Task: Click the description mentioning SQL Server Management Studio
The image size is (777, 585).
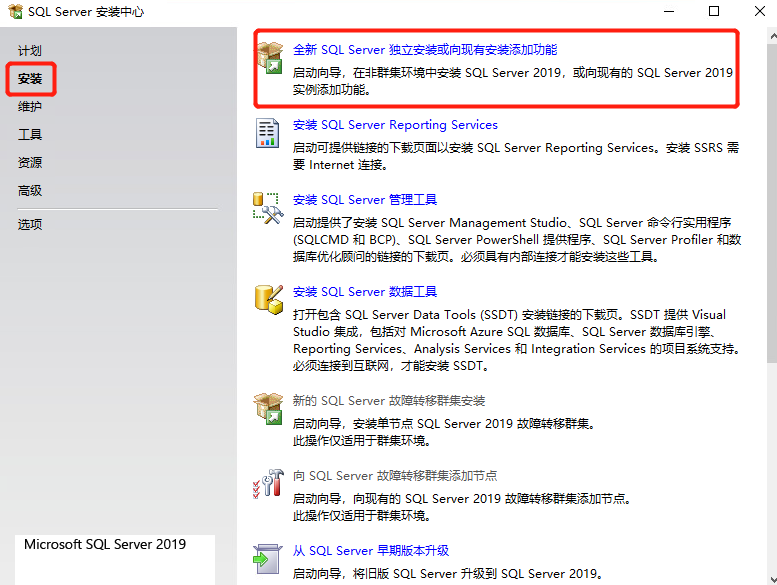Action: (x=517, y=240)
